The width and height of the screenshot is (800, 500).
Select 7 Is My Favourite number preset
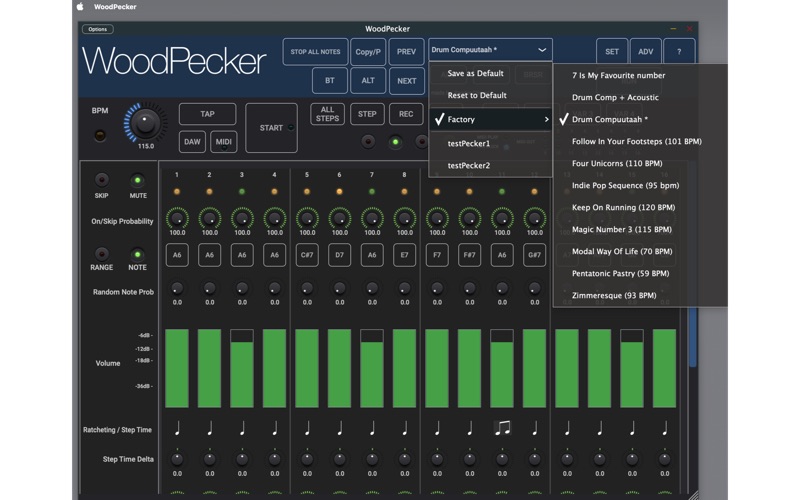click(x=640, y=76)
